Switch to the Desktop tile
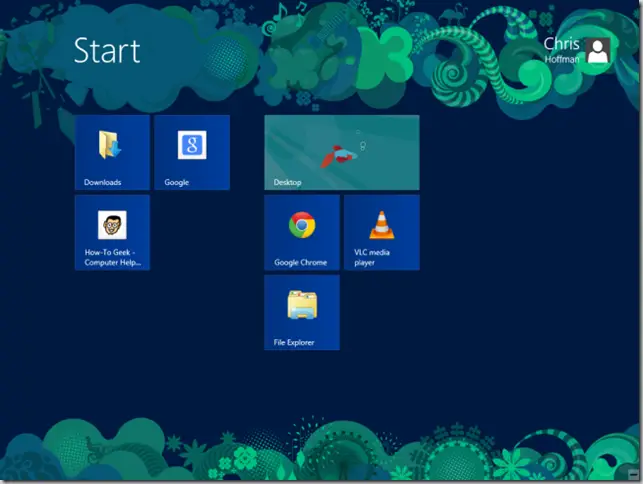Viewport: 643px width, 484px height. click(x=342, y=153)
